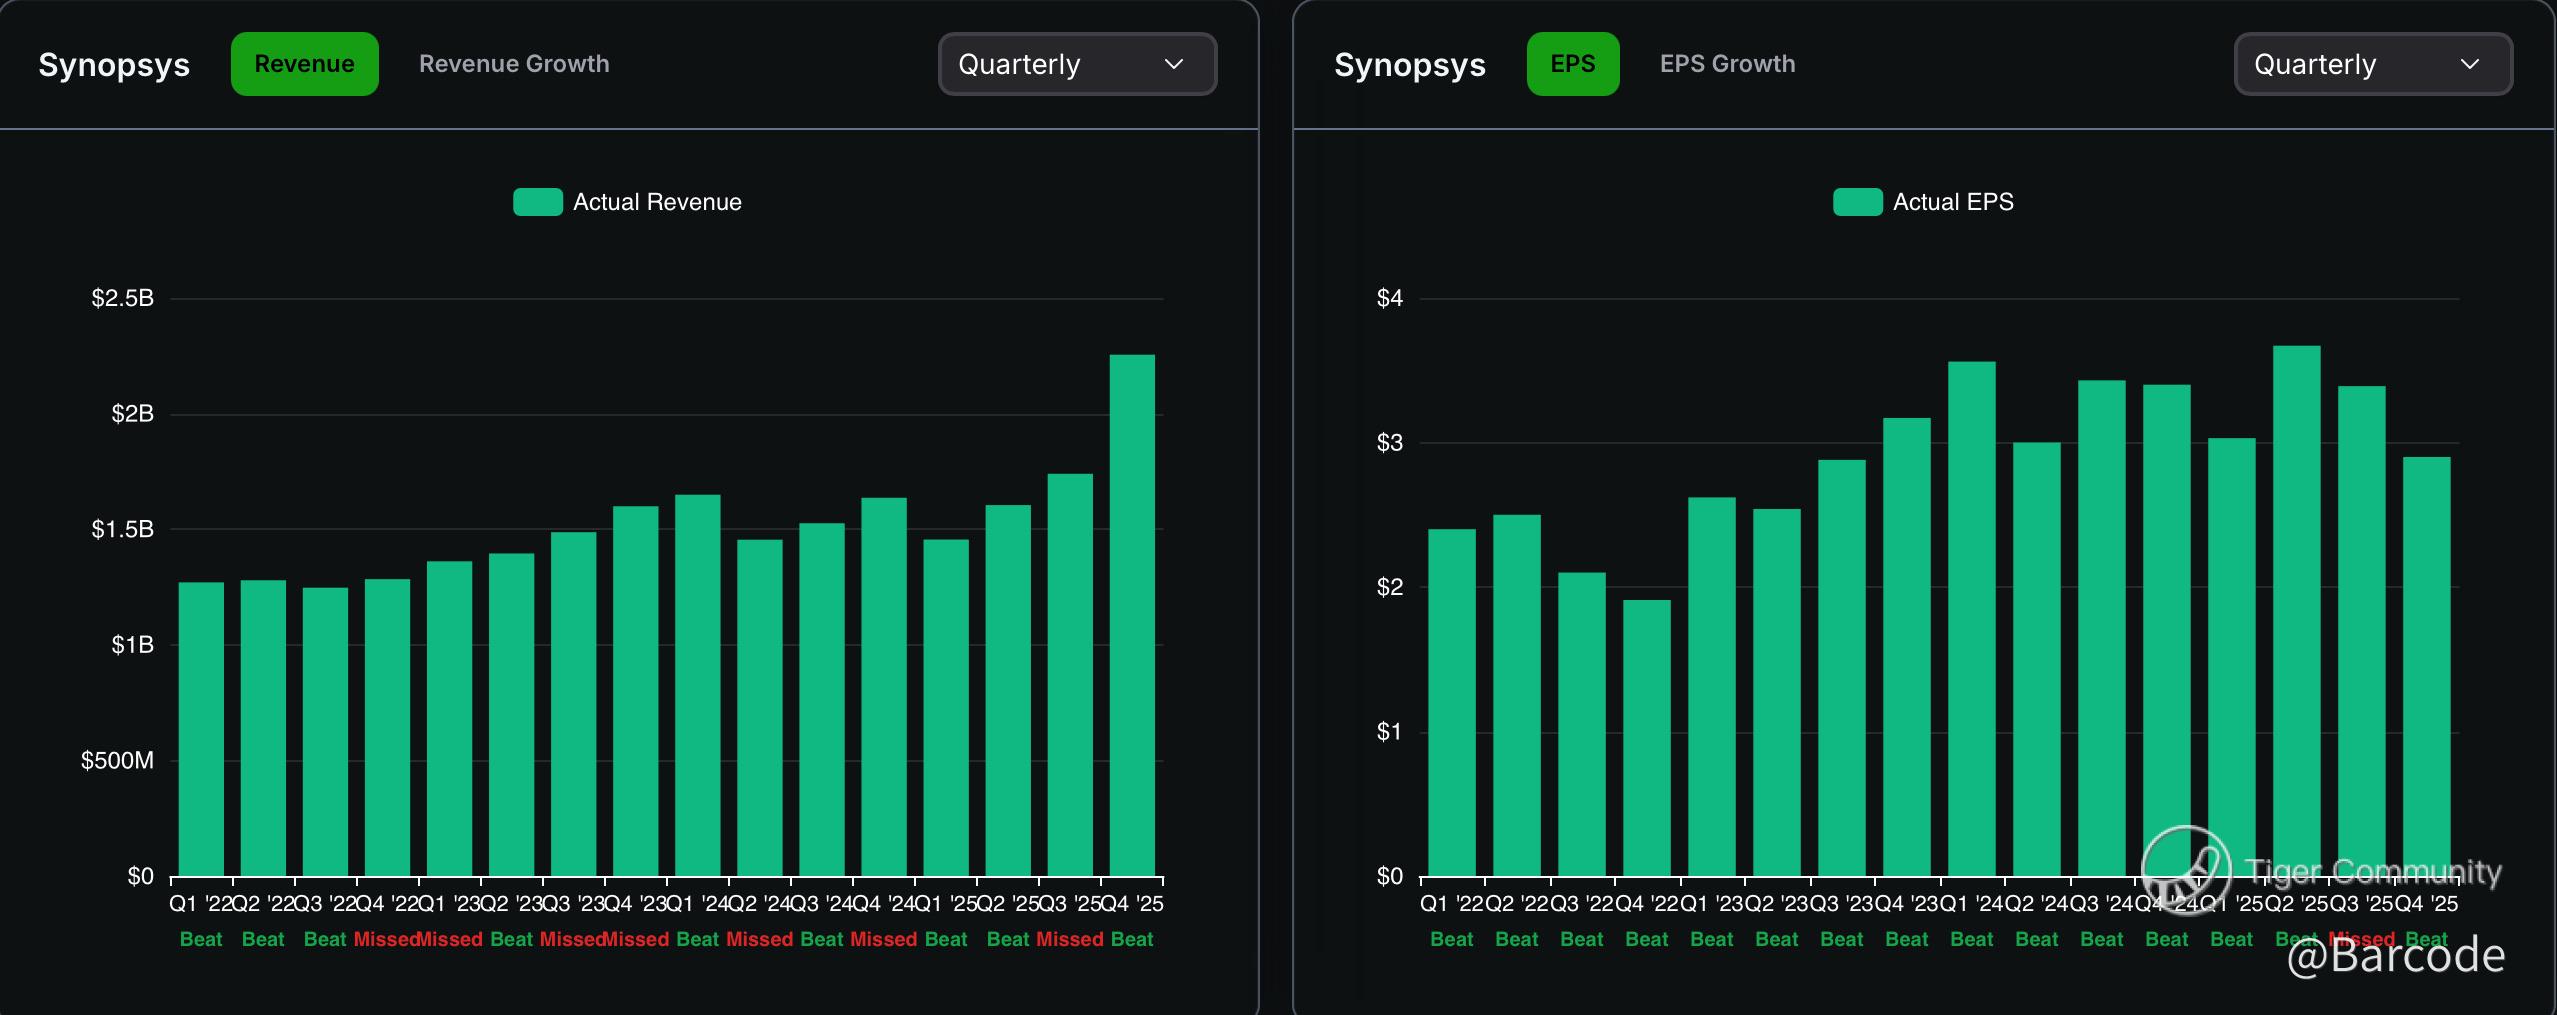
Task: Click the Missed label under revenue Q4 '24
Action: 884,940
